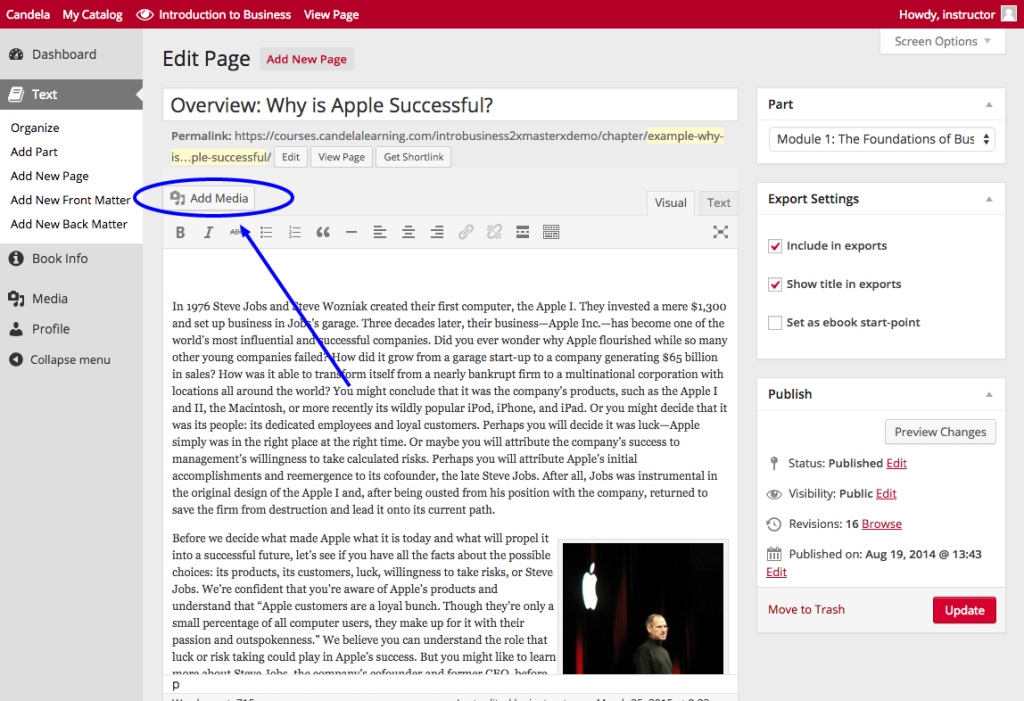Check Set as ebook start-point

[x=775, y=323]
